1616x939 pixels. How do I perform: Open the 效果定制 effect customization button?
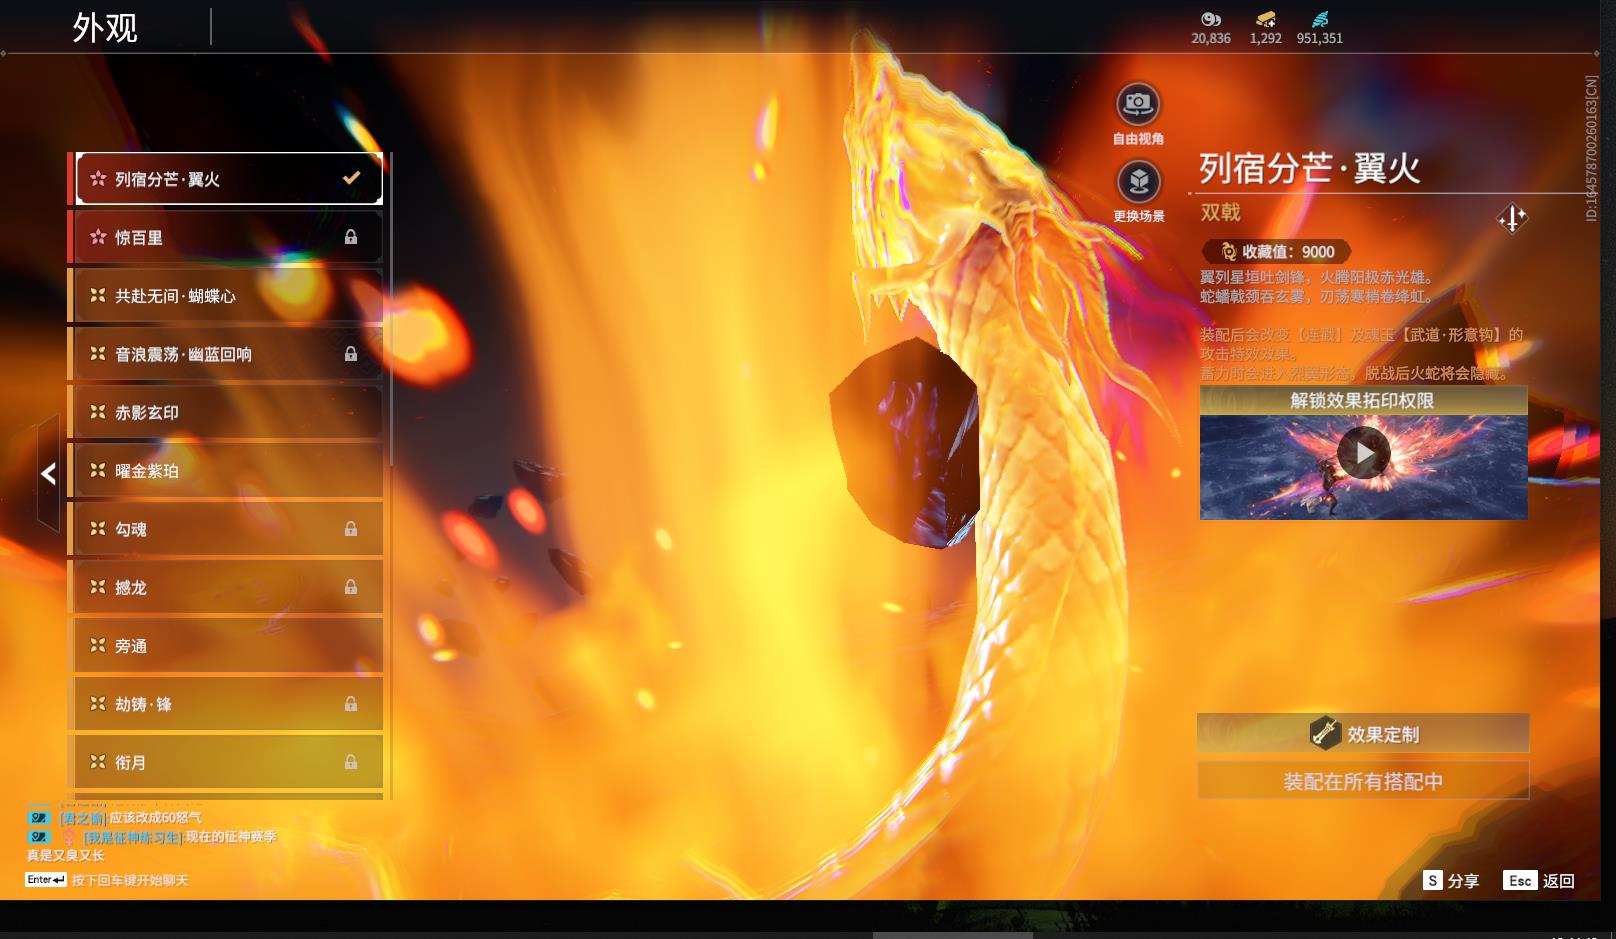pos(1363,734)
